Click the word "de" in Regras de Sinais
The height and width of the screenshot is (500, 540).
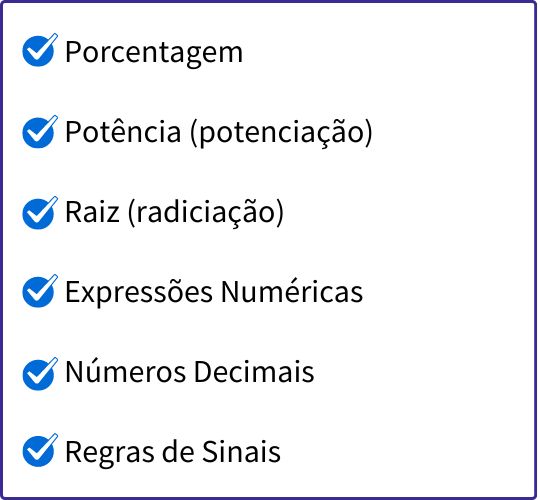tap(178, 451)
